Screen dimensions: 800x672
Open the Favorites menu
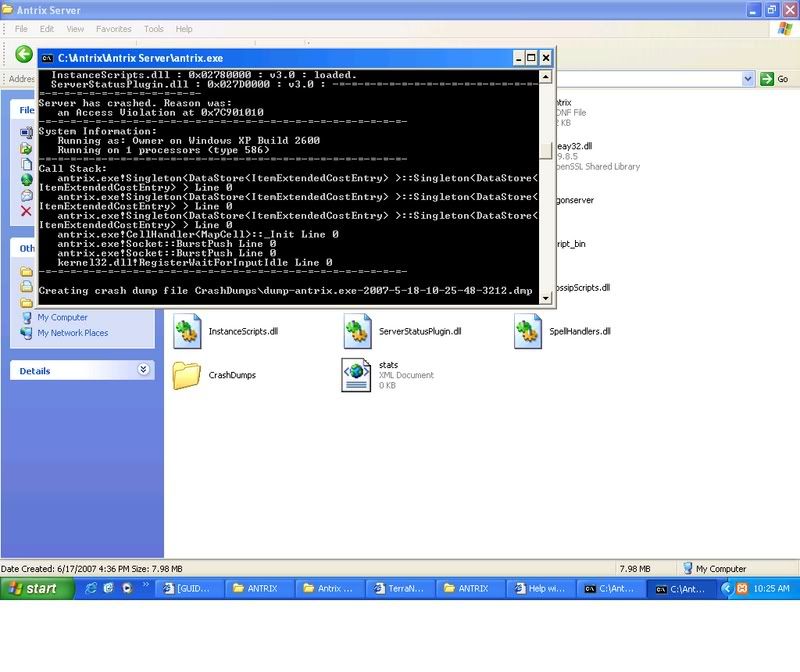113,29
